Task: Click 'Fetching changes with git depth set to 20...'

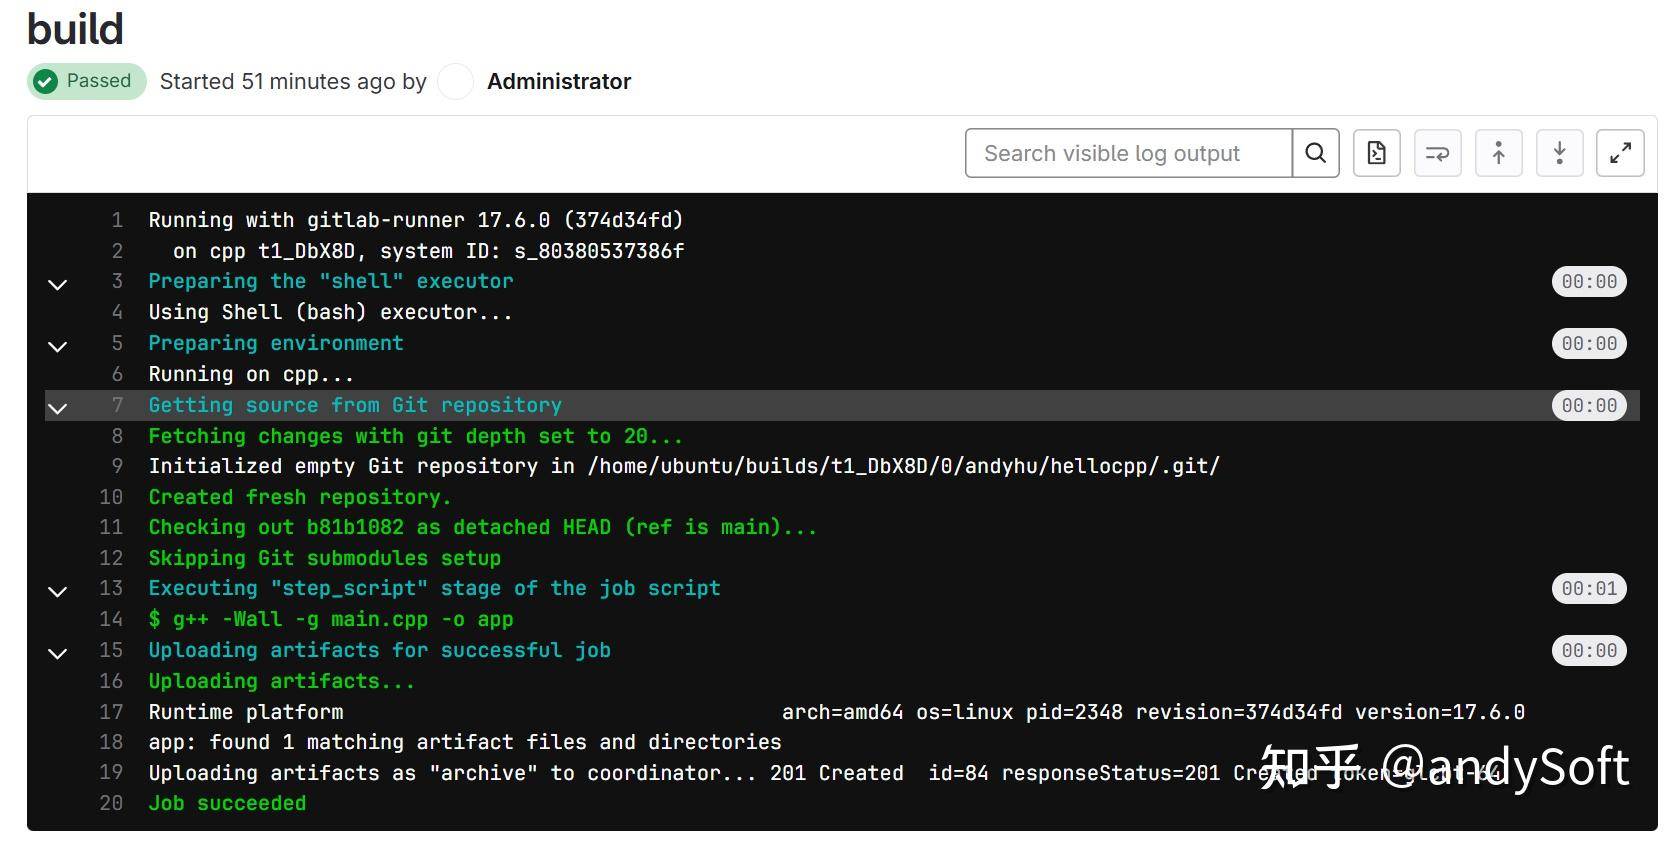Action: [416, 436]
